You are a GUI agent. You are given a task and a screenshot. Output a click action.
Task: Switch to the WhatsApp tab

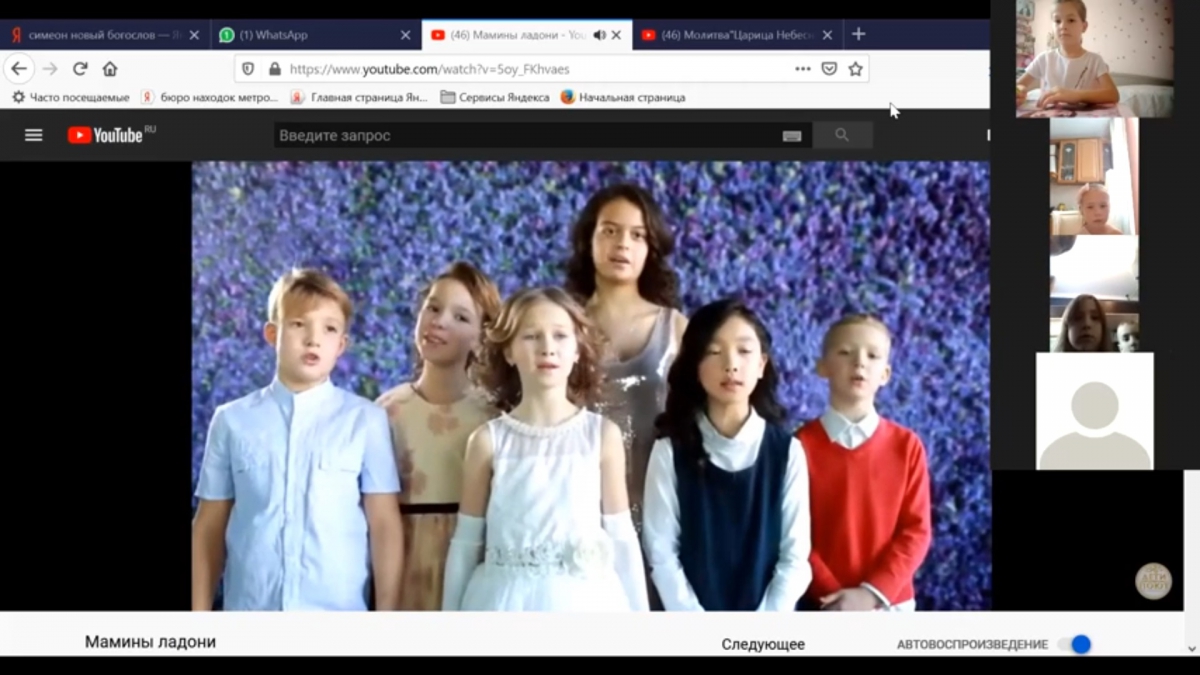[x=315, y=35]
